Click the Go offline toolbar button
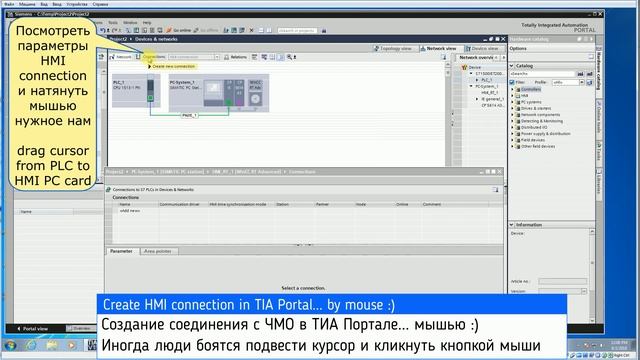 click(206, 30)
